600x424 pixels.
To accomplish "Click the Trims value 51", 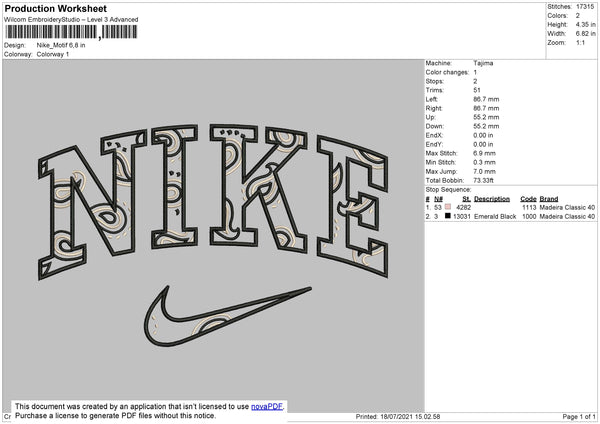I will [477, 90].
